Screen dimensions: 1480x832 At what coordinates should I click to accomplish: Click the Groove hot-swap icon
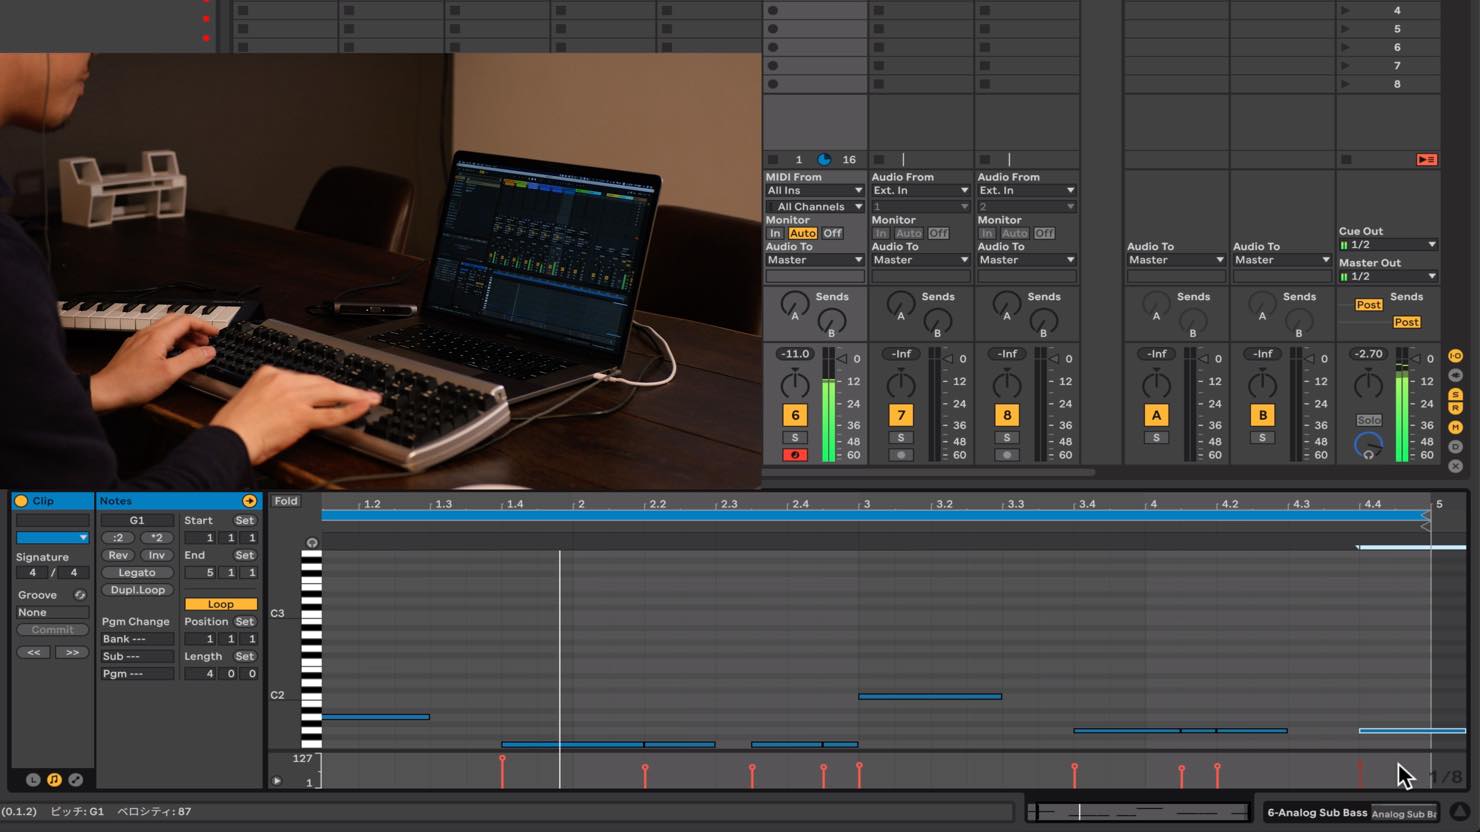click(x=80, y=595)
